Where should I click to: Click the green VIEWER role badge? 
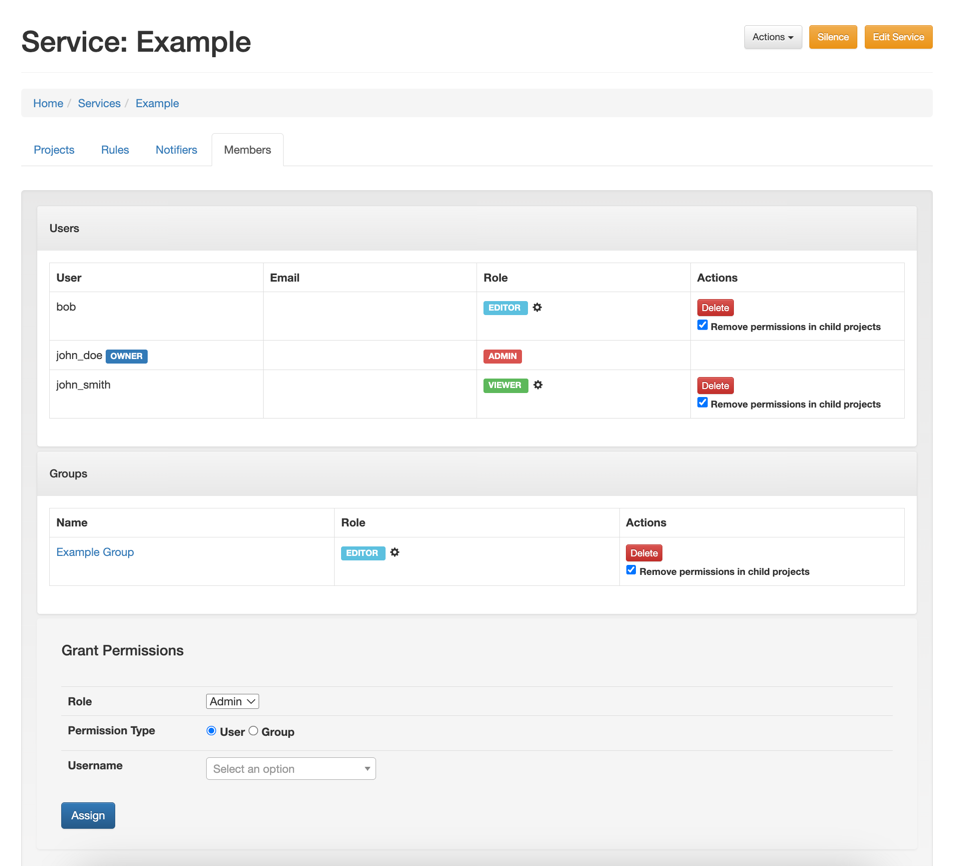(505, 385)
